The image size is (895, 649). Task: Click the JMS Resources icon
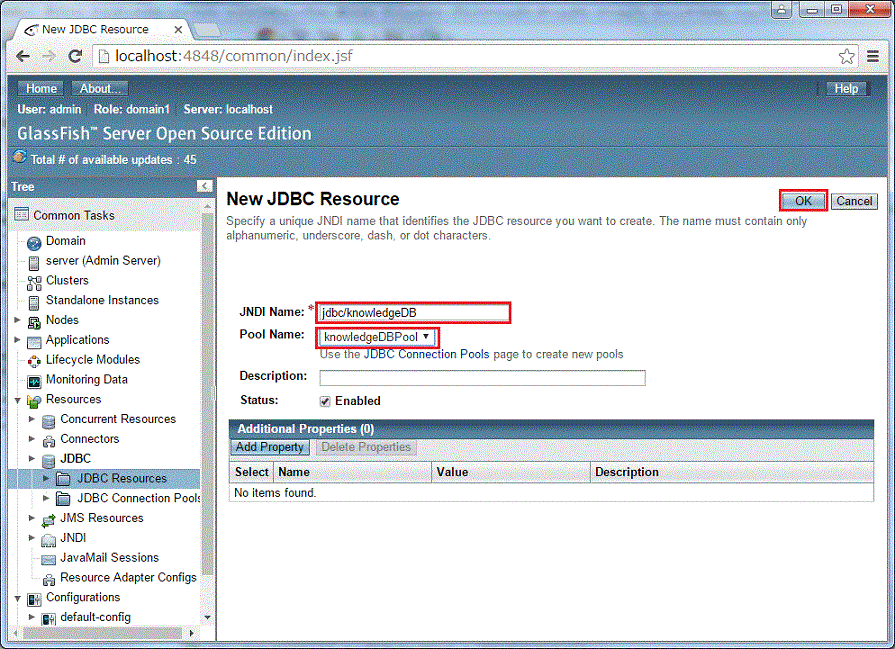click(49, 519)
